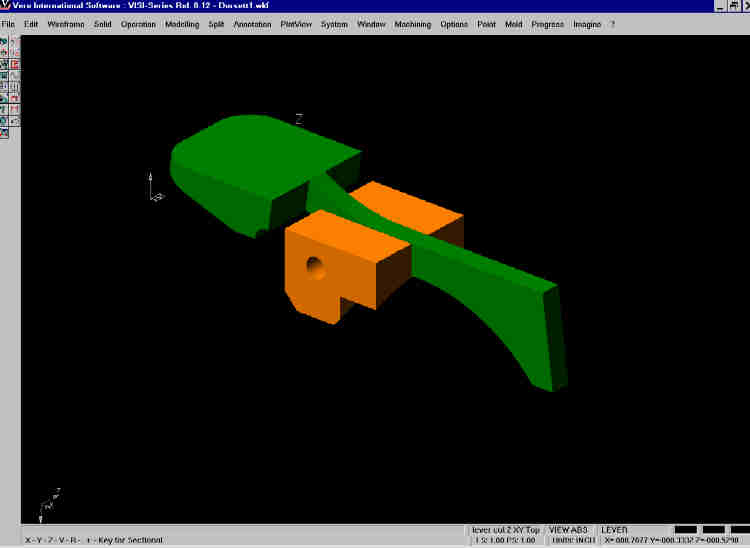
Task: Click the X Y Z coordinate readout
Action: tap(673, 540)
